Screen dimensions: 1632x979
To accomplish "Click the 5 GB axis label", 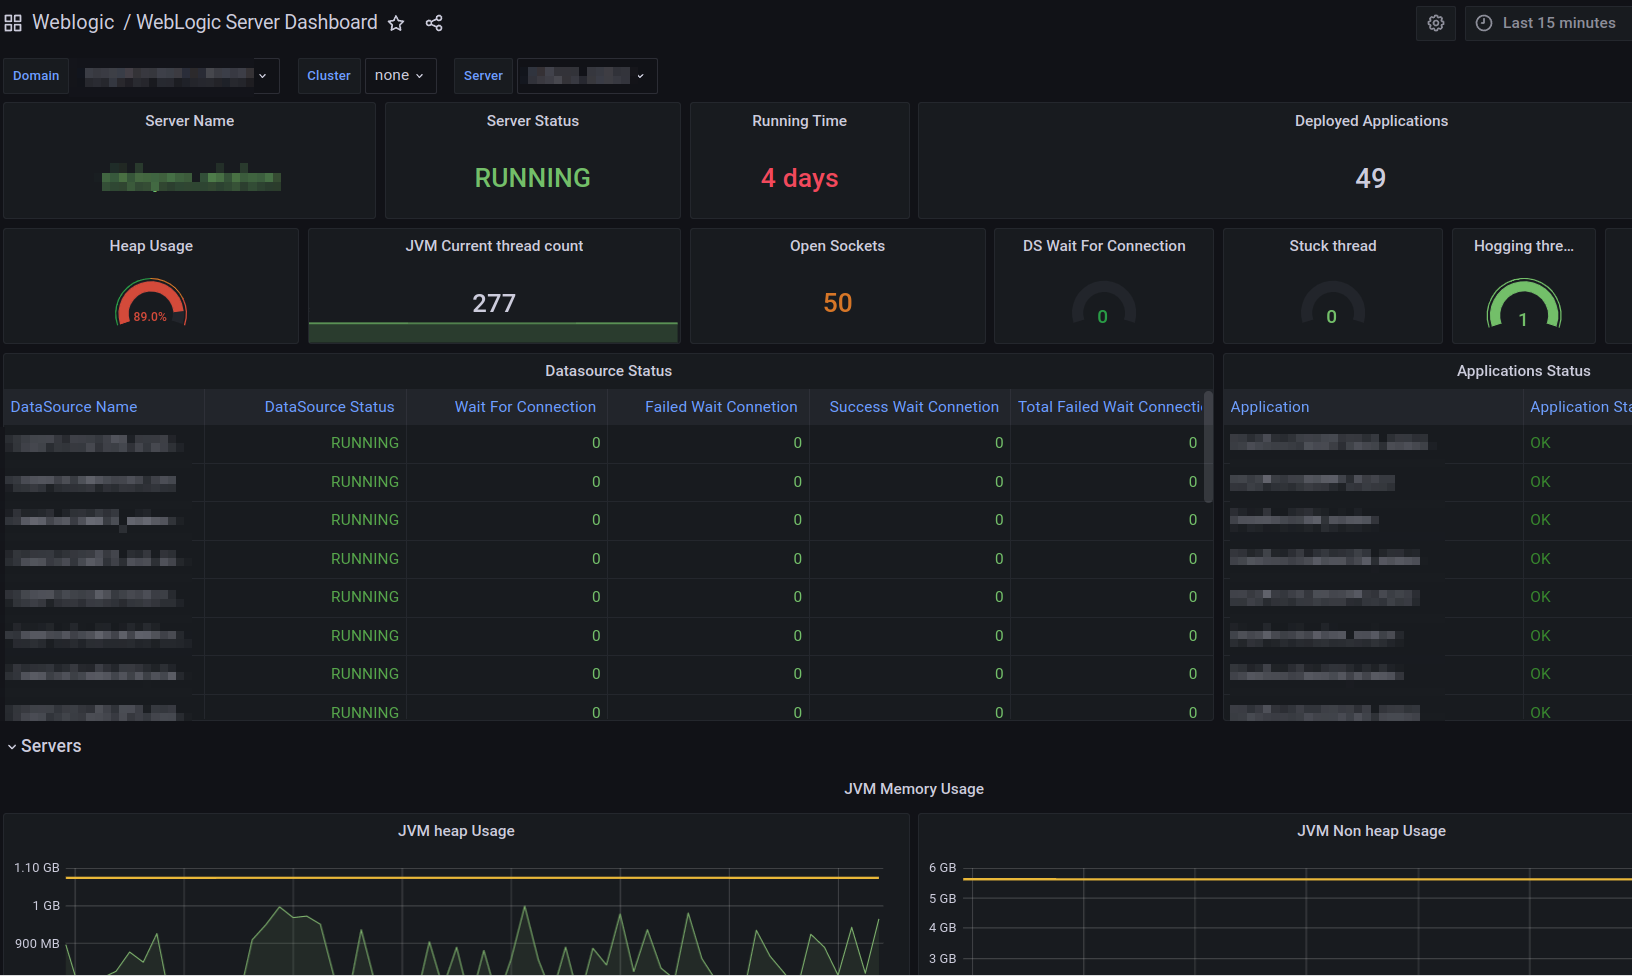I will [942, 899].
